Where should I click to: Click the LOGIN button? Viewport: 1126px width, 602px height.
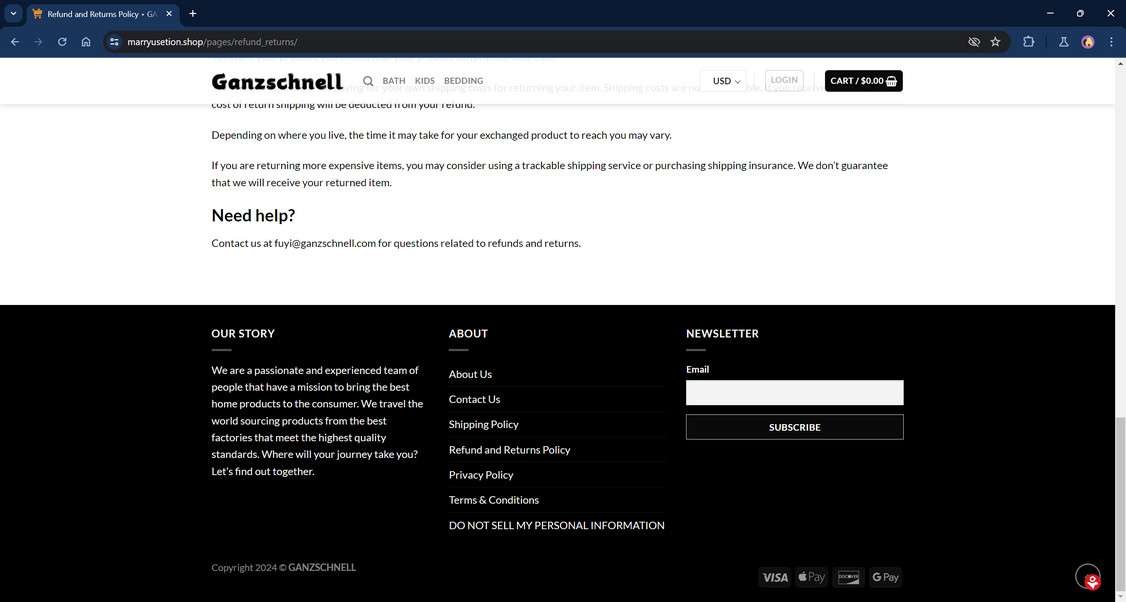pyautogui.click(x=783, y=80)
